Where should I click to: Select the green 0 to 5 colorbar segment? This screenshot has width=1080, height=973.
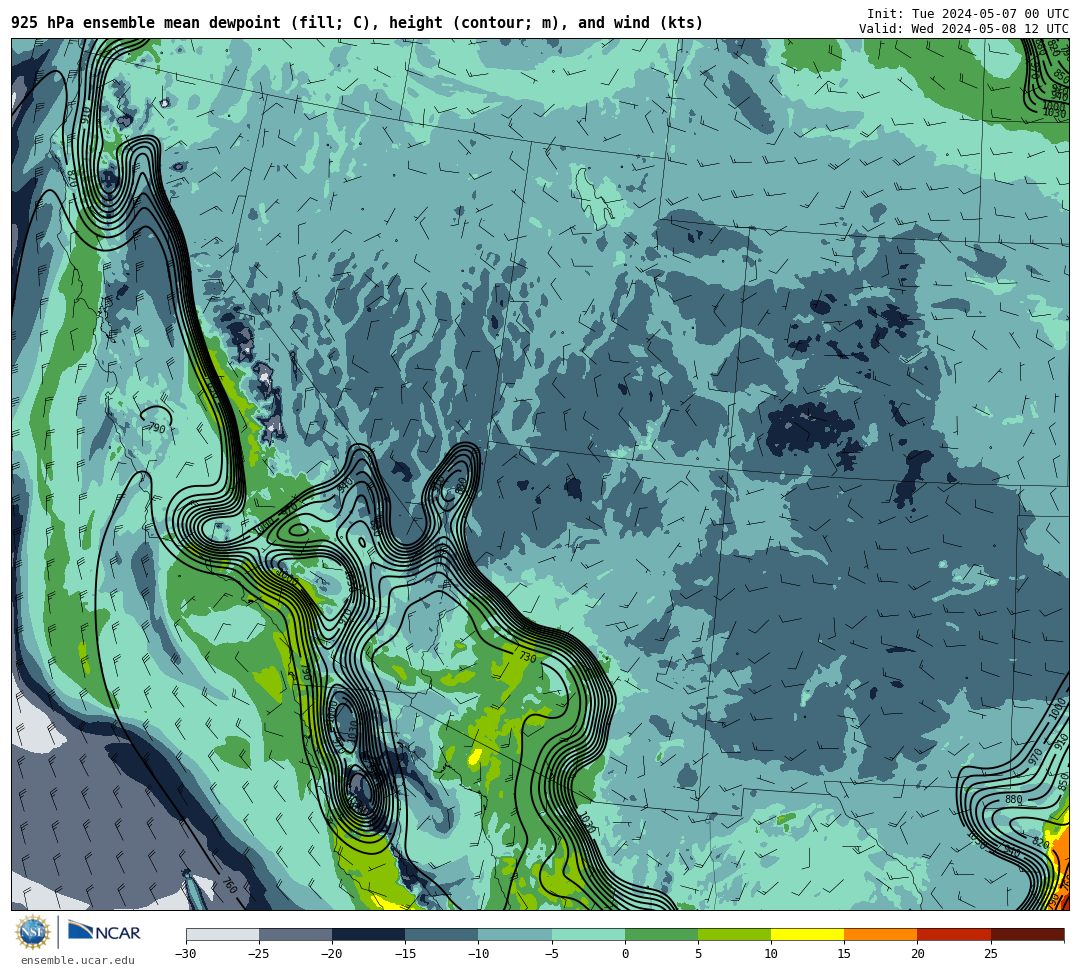pos(661,934)
